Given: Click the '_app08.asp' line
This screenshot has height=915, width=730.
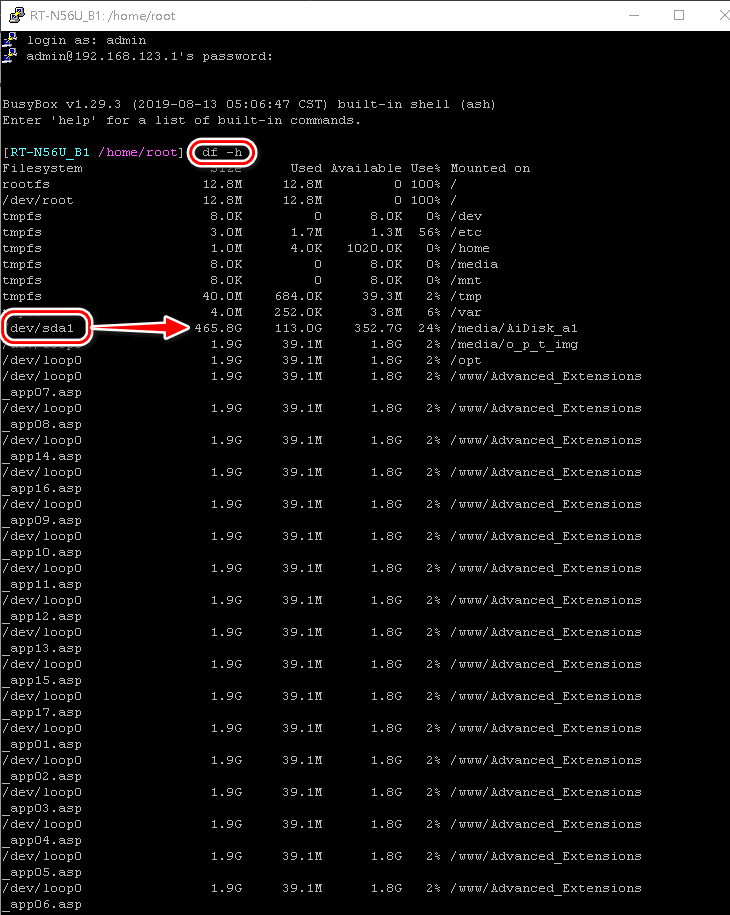Looking at the screenshot, I should pos(42,425).
